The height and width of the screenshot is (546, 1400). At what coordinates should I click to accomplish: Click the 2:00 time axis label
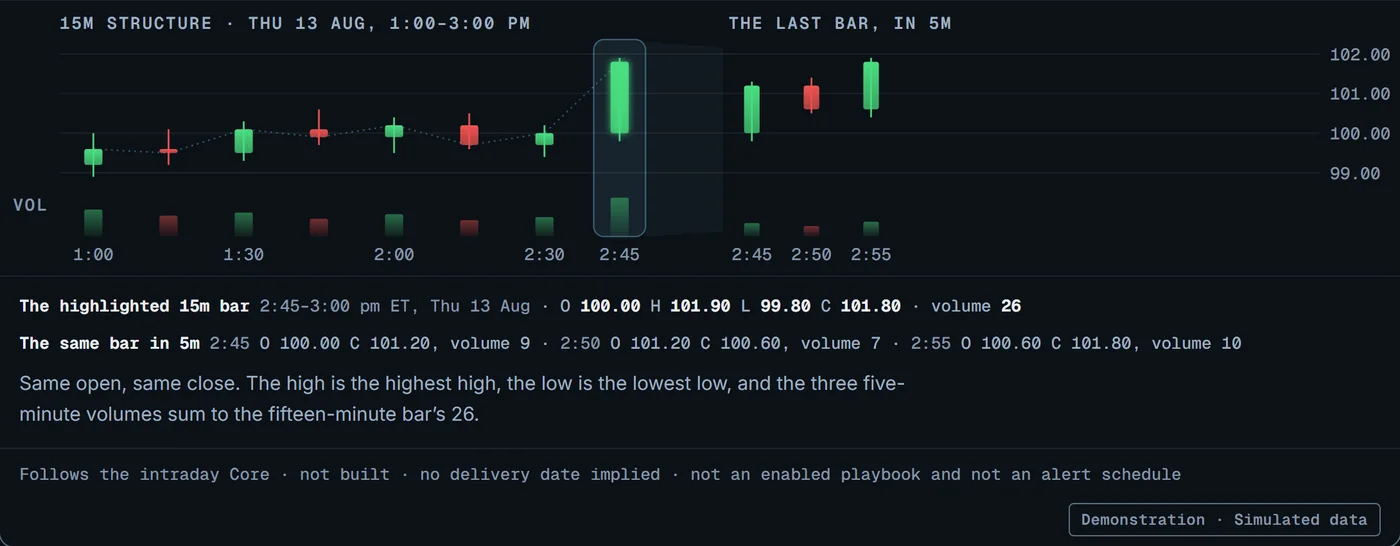click(x=394, y=255)
